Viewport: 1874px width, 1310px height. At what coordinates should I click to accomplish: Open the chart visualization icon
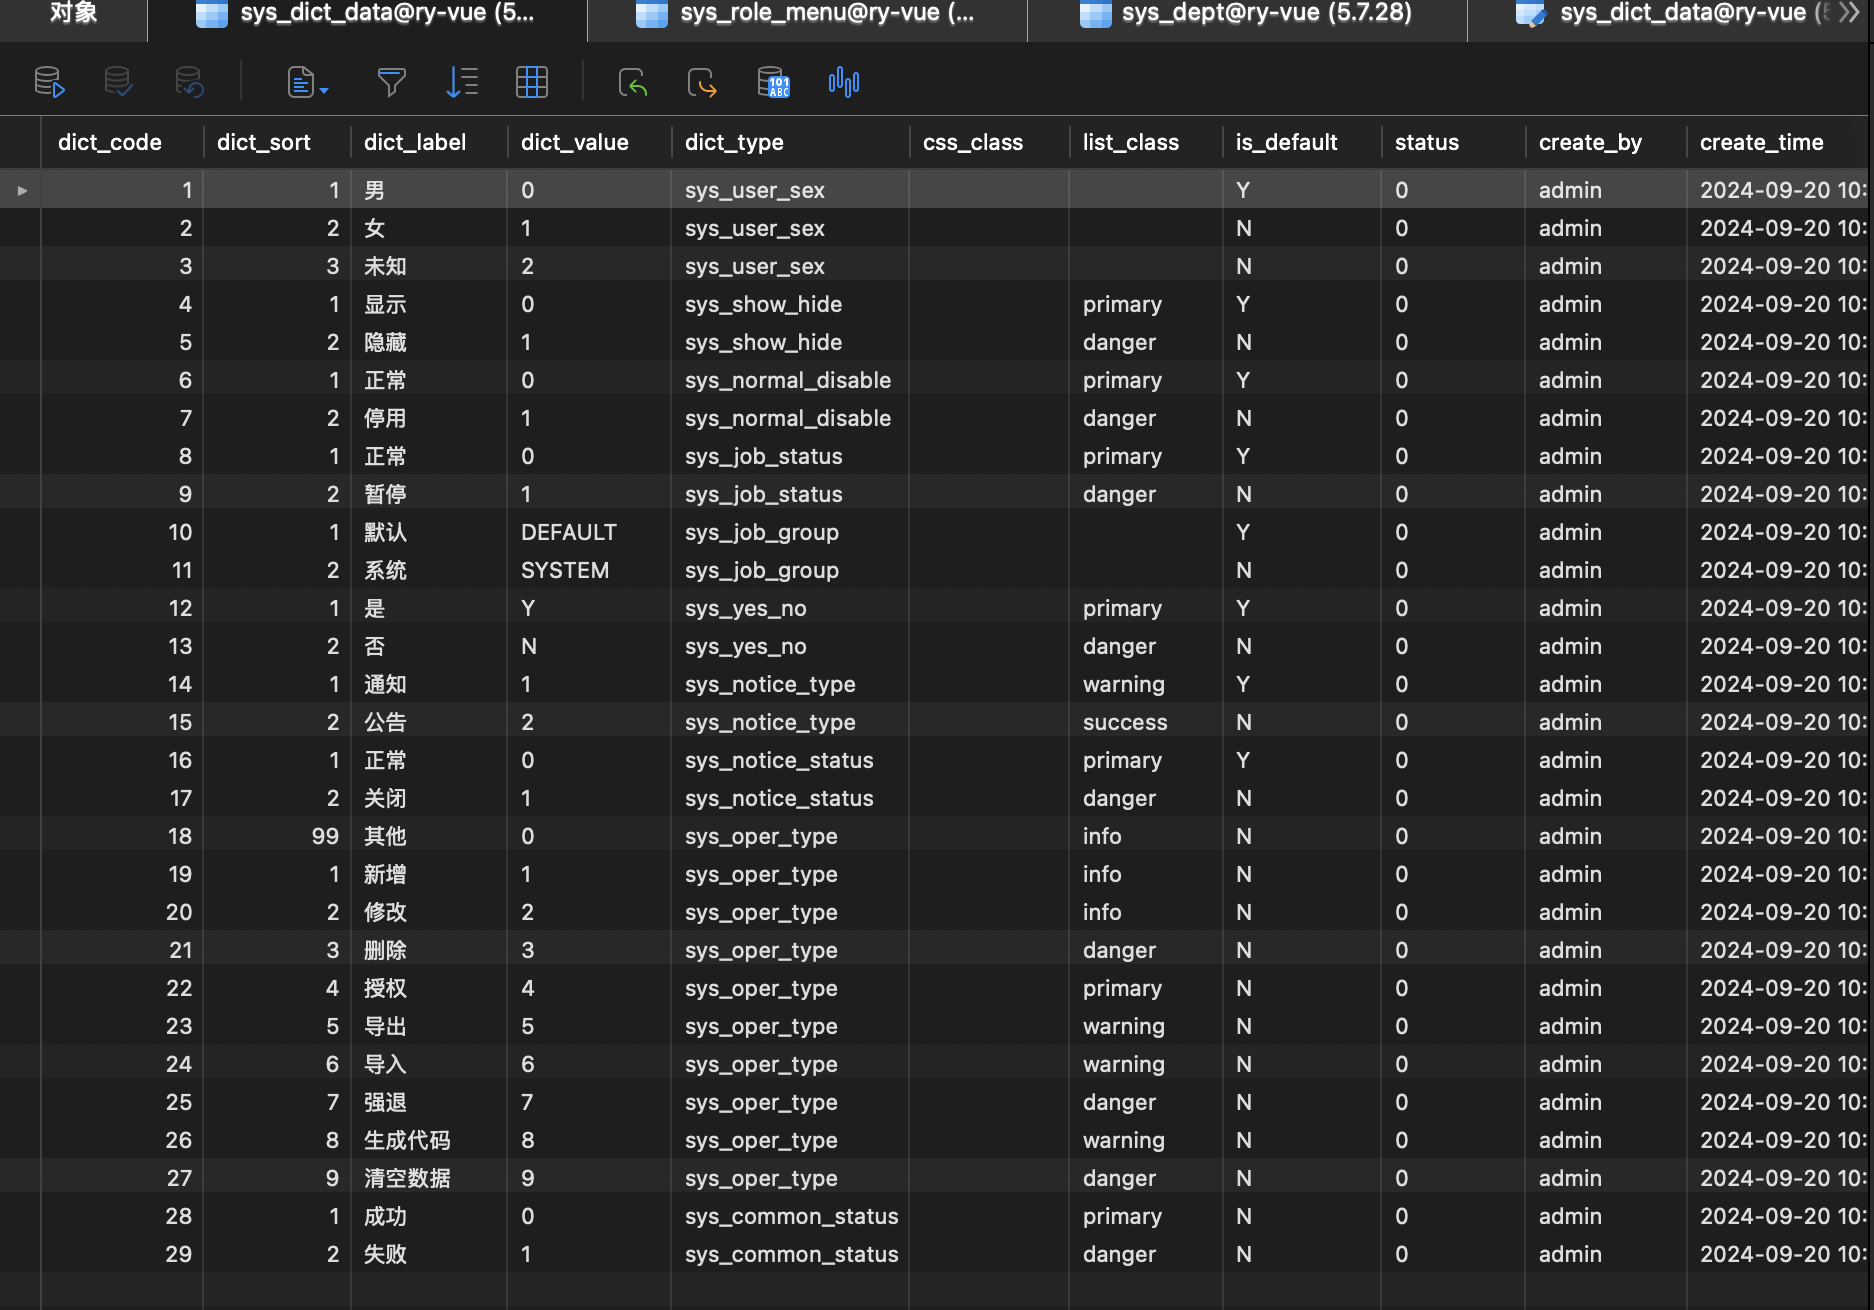click(x=844, y=82)
